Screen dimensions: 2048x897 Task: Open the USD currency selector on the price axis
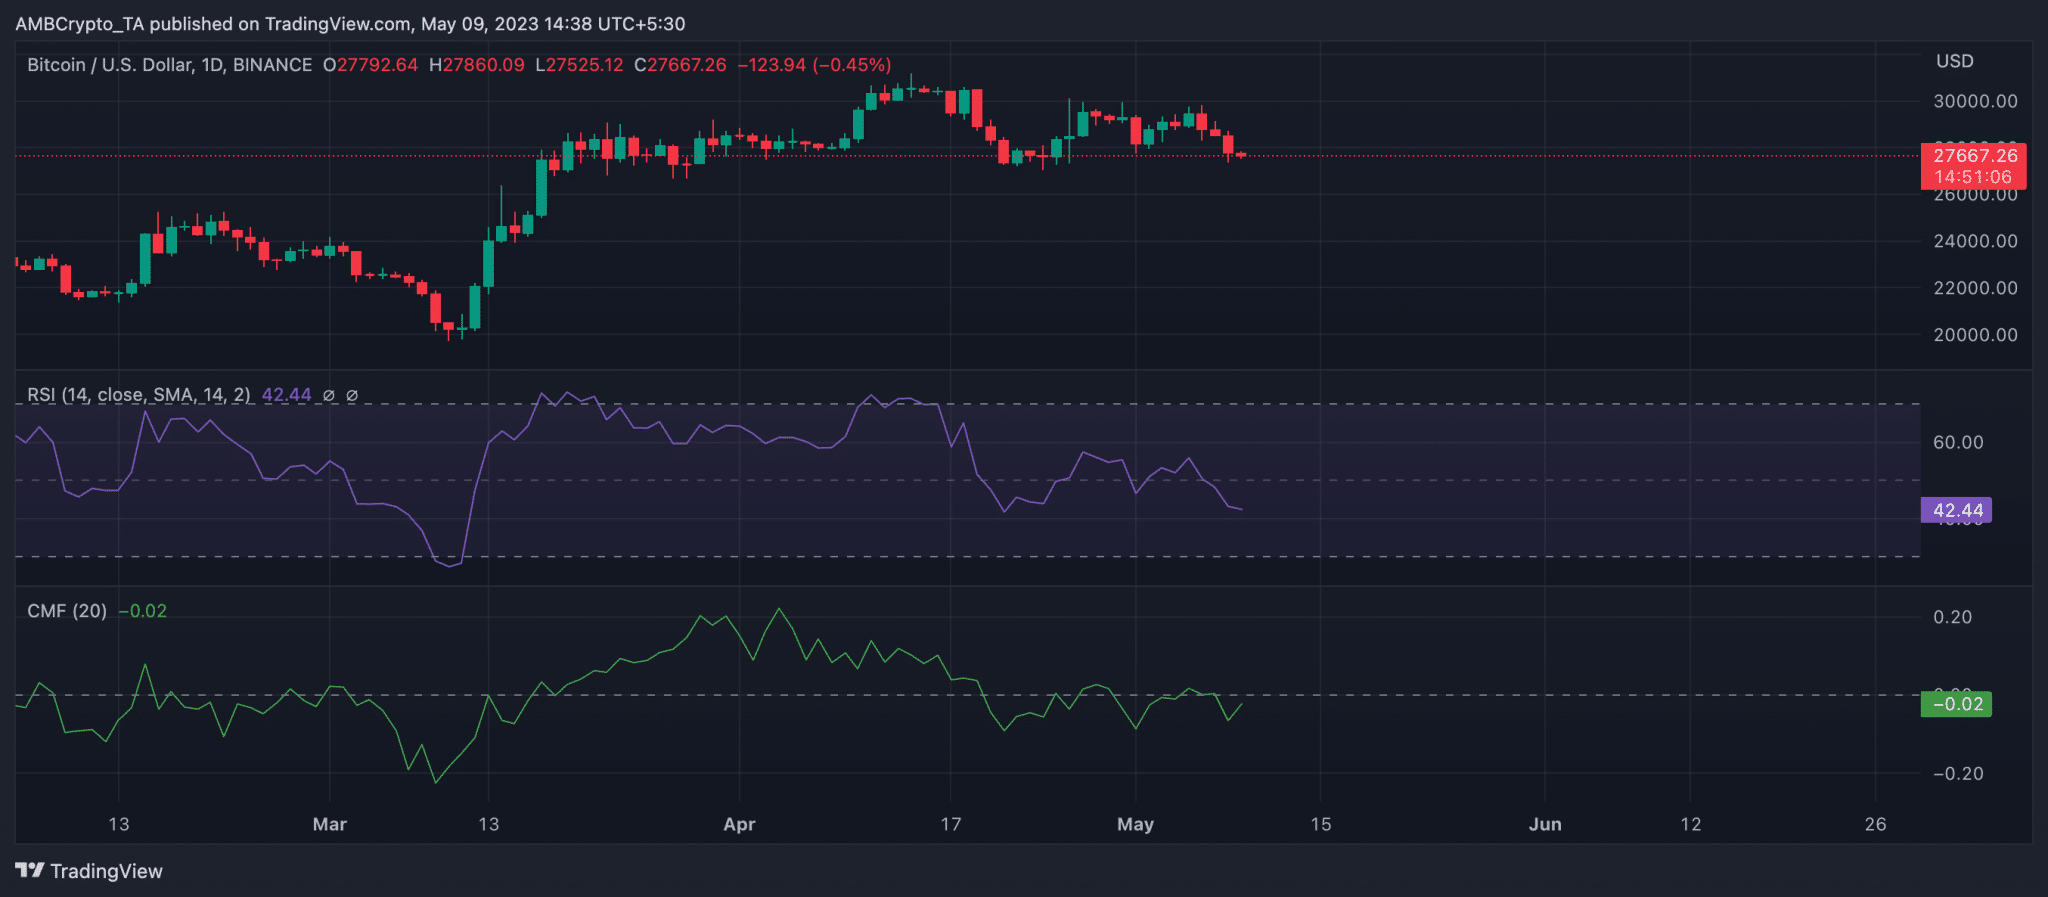(x=1954, y=62)
